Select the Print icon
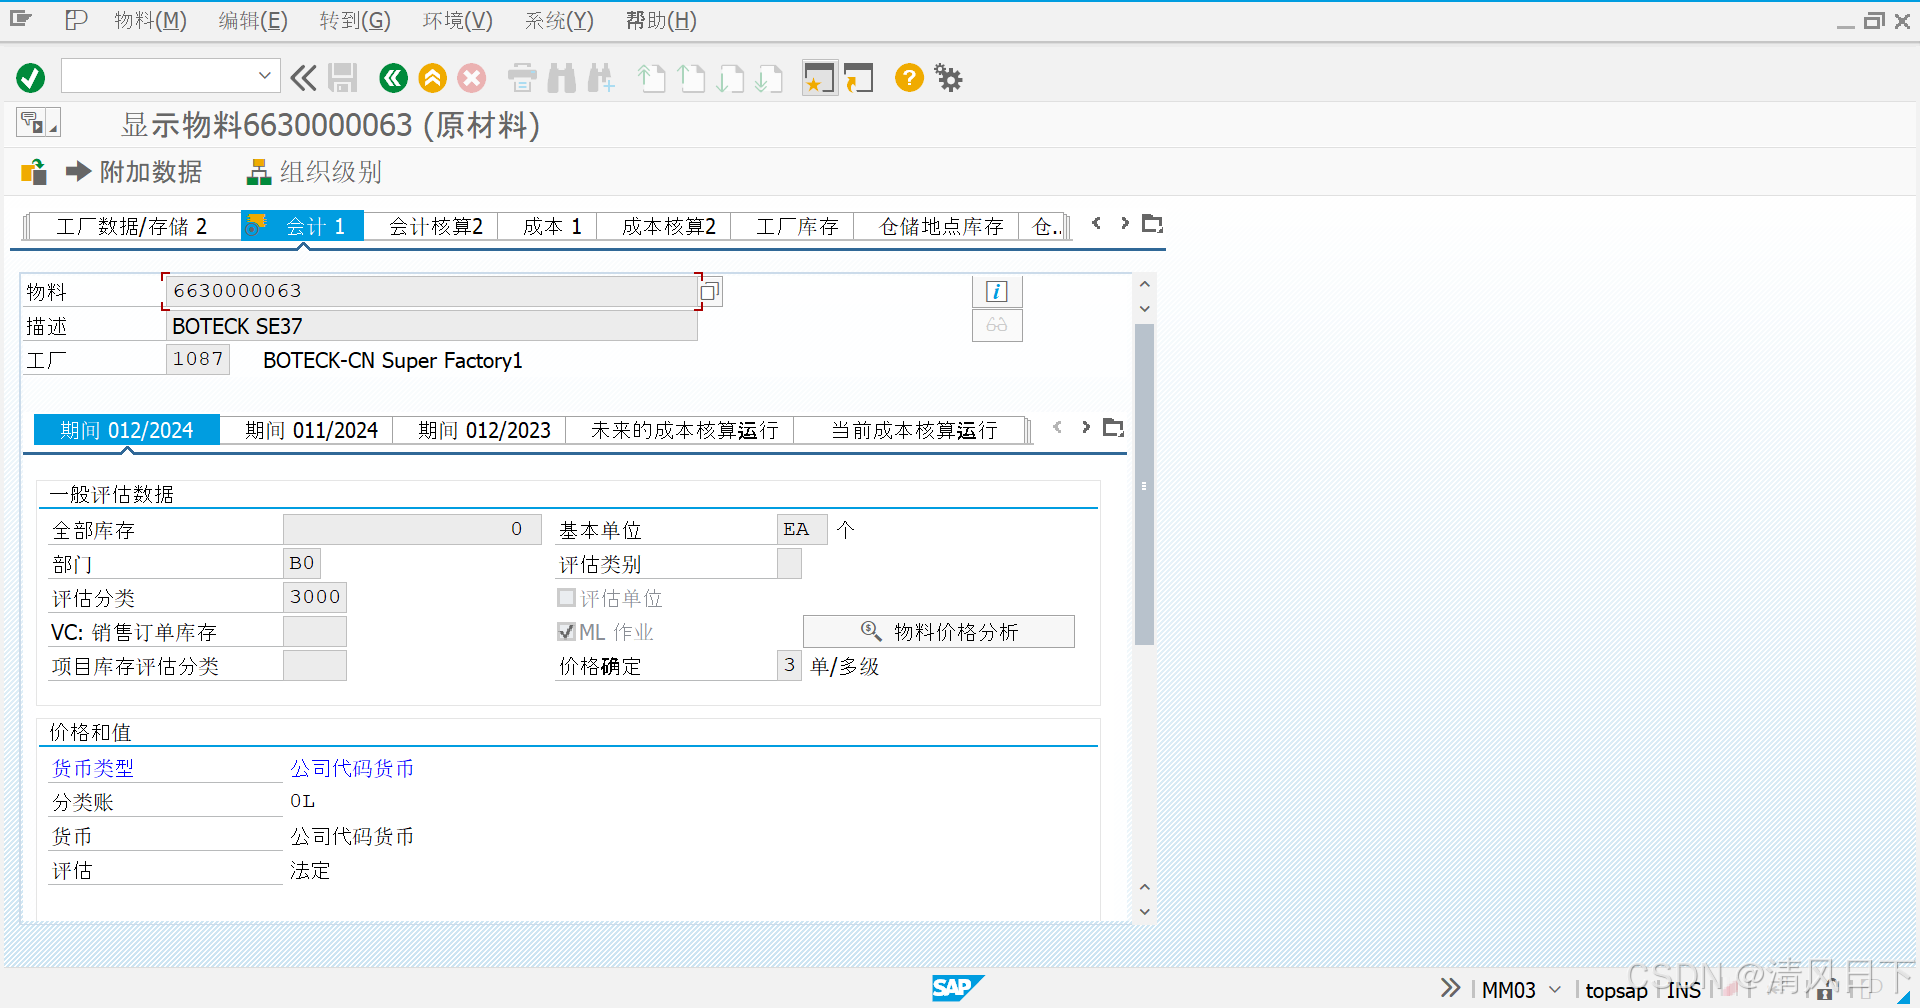Screen dimensions: 1920x1008 pyautogui.click(x=521, y=77)
